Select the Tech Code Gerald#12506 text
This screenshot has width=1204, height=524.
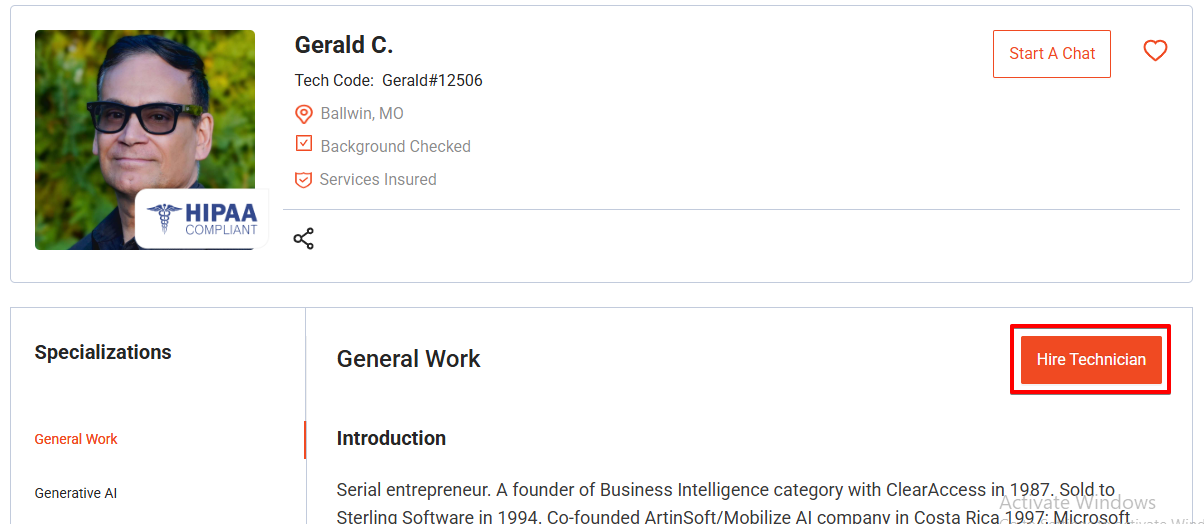tap(389, 80)
